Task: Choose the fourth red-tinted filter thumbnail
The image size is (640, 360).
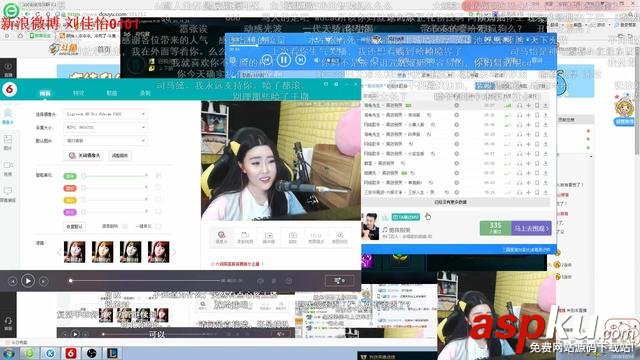Action: click(159, 252)
